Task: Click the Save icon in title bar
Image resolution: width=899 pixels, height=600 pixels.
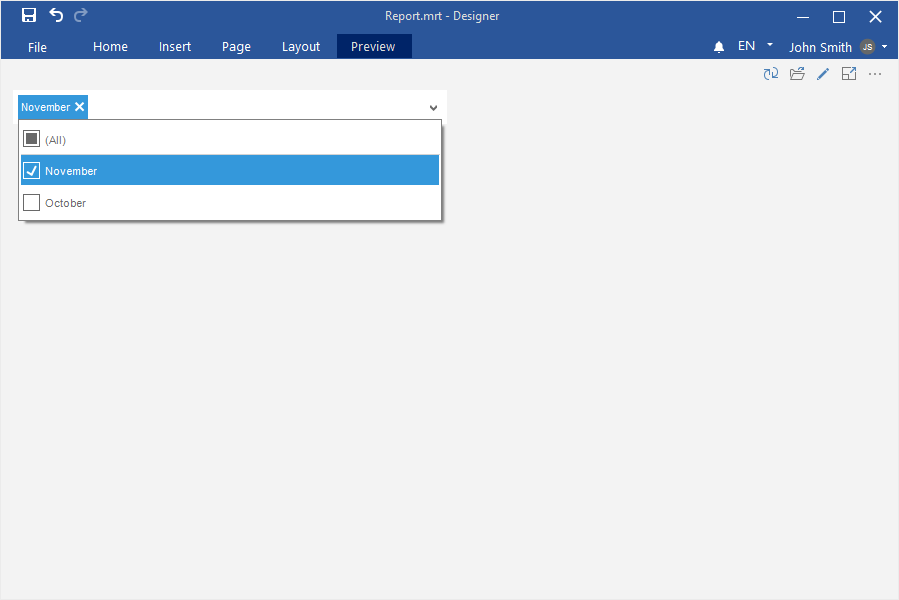Action: click(x=29, y=15)
